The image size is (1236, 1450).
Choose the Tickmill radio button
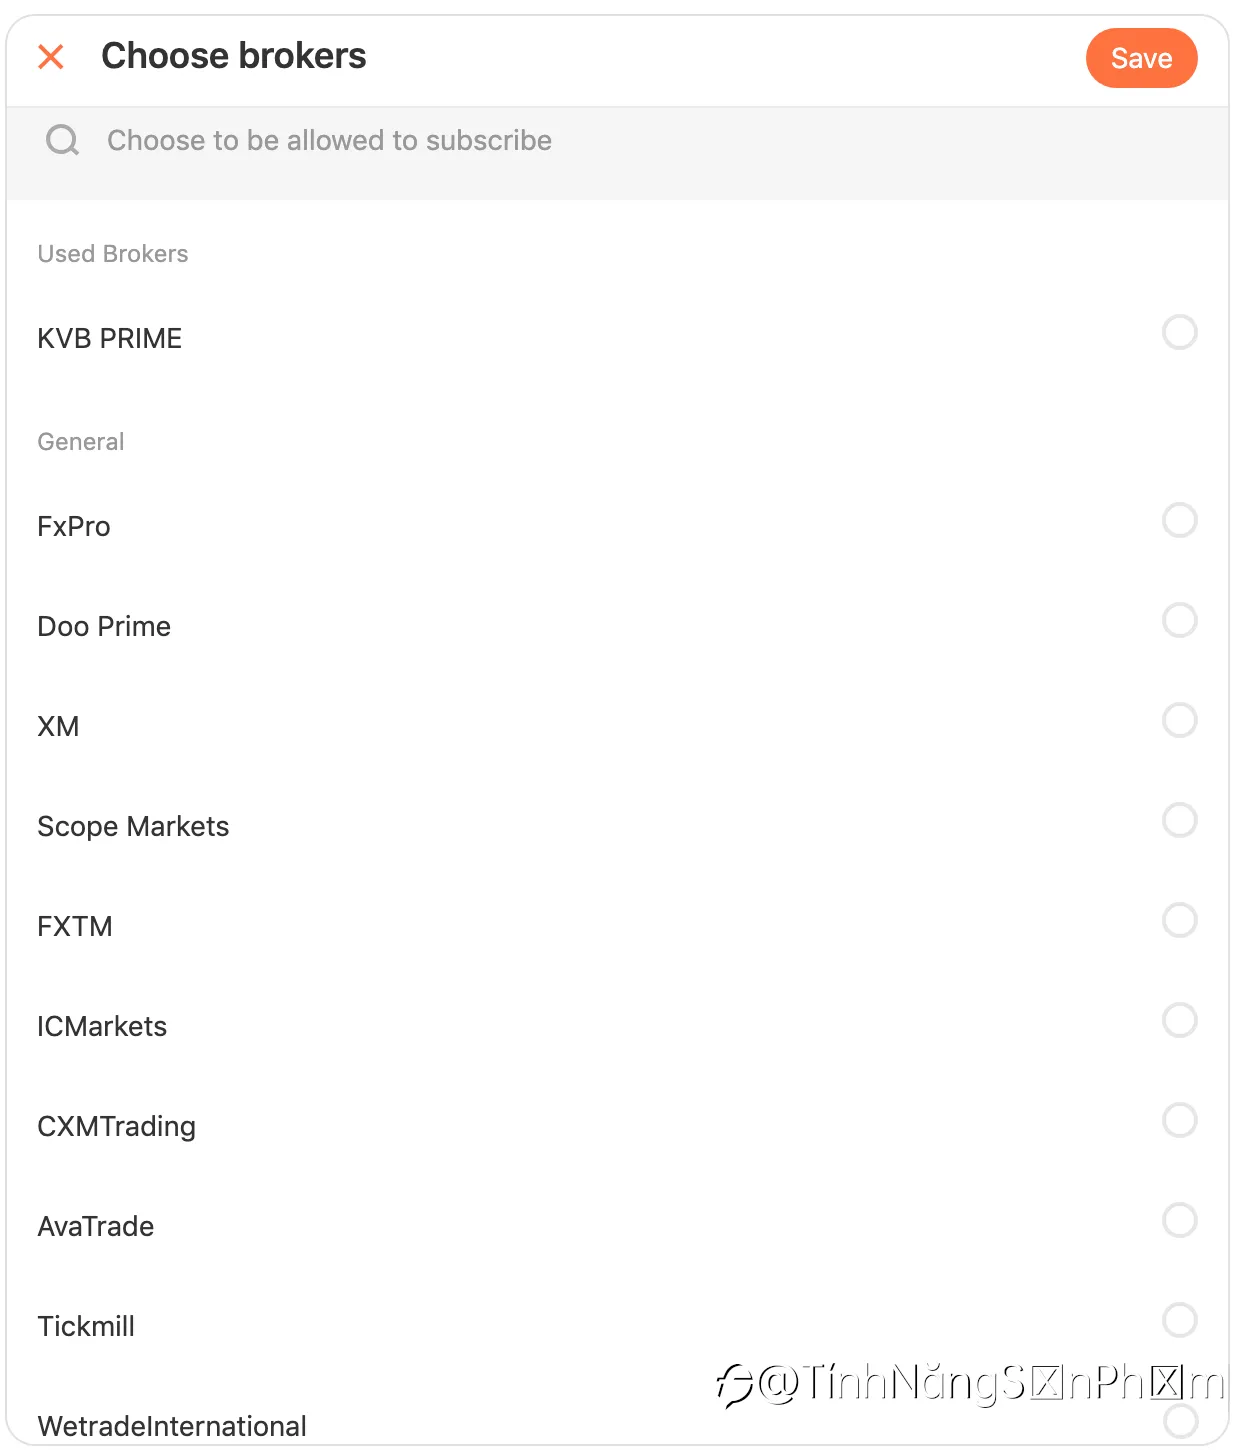[1180, 1320]
